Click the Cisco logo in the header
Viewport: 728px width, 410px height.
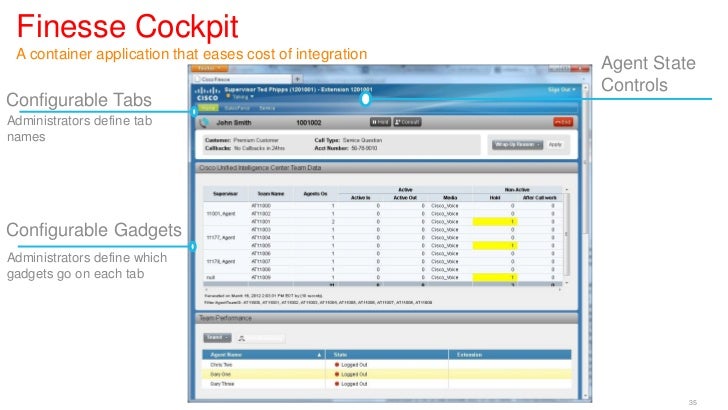[207, 94]
